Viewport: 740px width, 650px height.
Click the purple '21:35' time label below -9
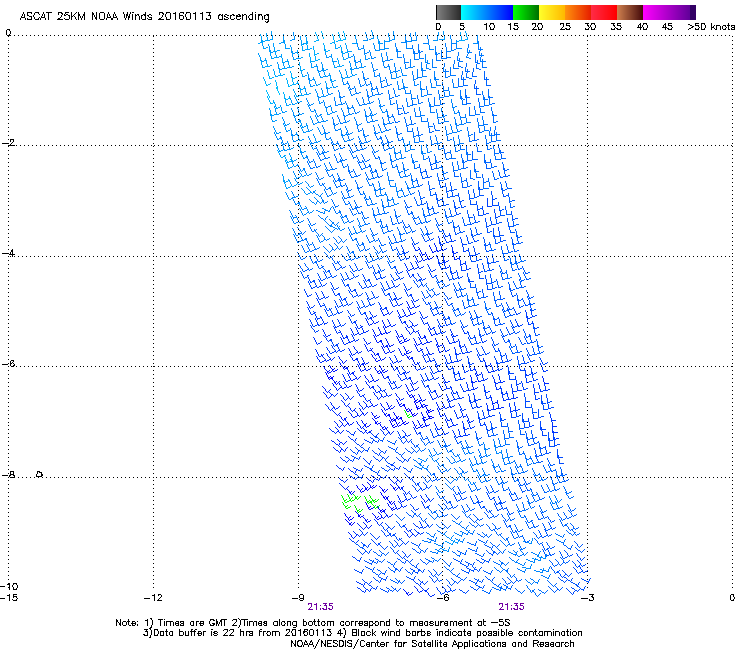click(x=320, y=607)
